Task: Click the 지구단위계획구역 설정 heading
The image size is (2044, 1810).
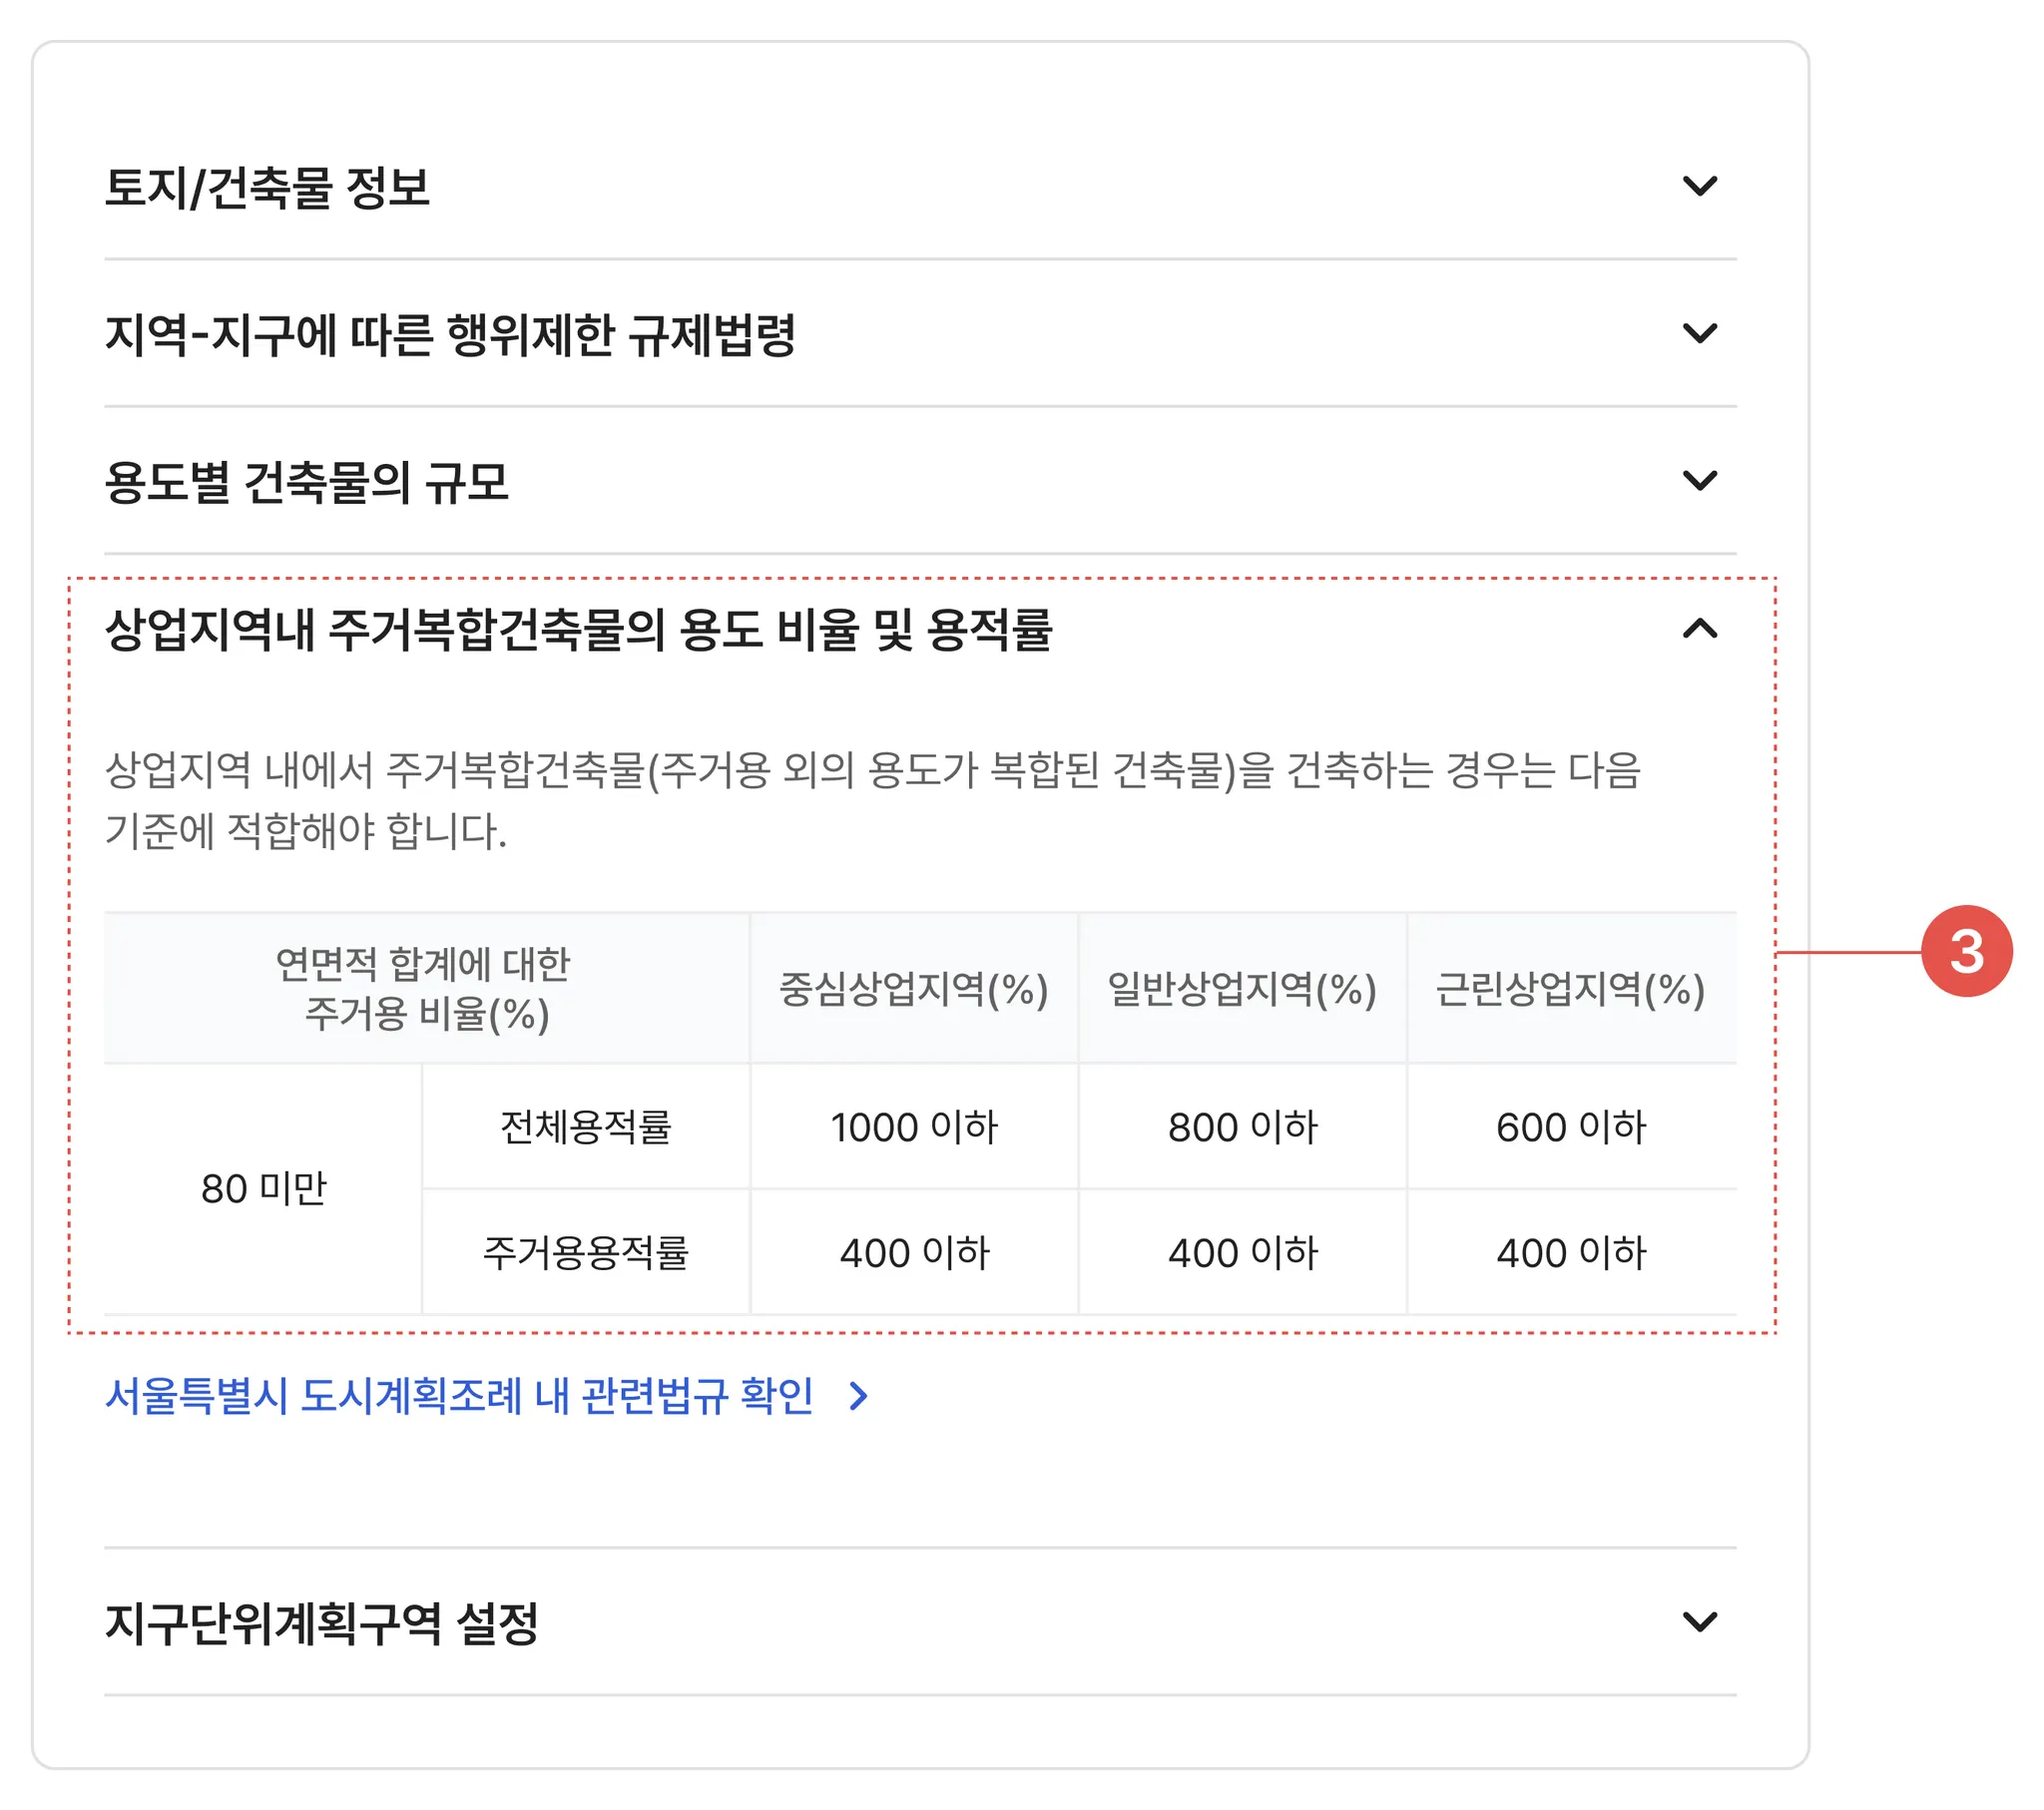Action: coord(321,1623)
